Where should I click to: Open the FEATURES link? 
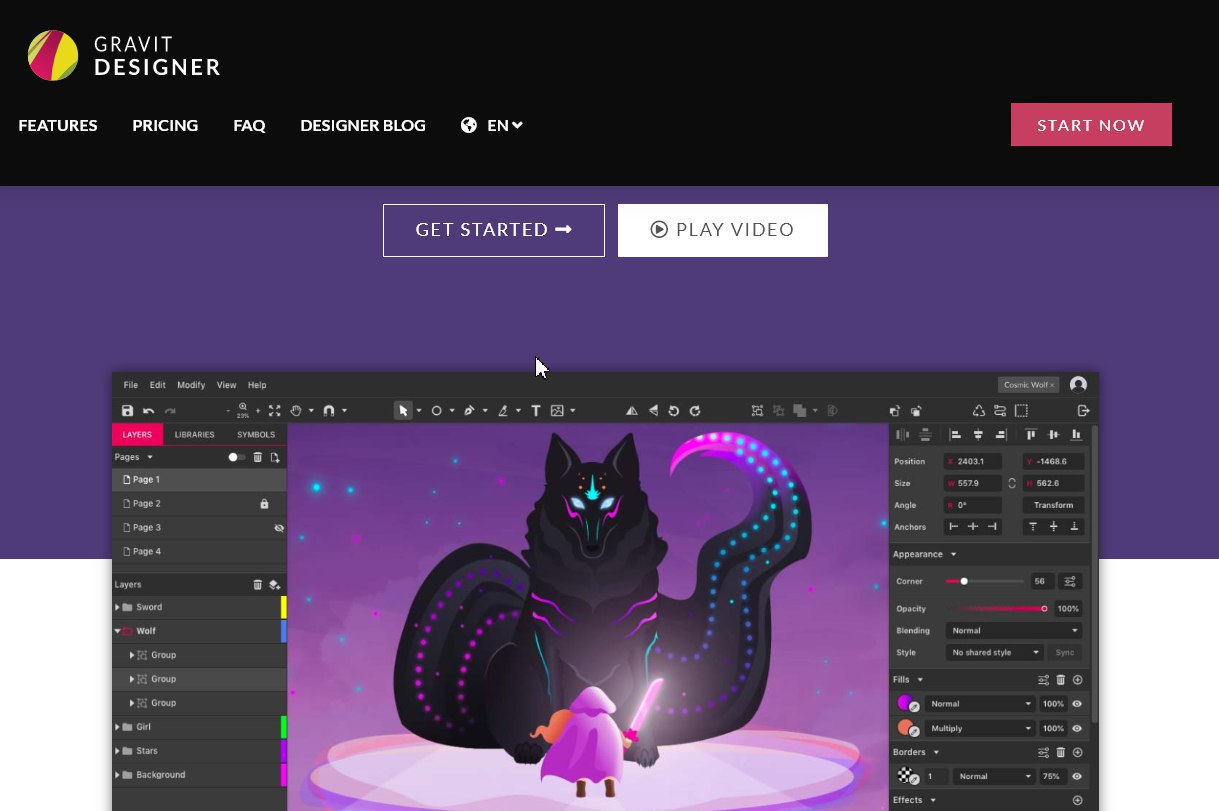[x=58, y=126]
